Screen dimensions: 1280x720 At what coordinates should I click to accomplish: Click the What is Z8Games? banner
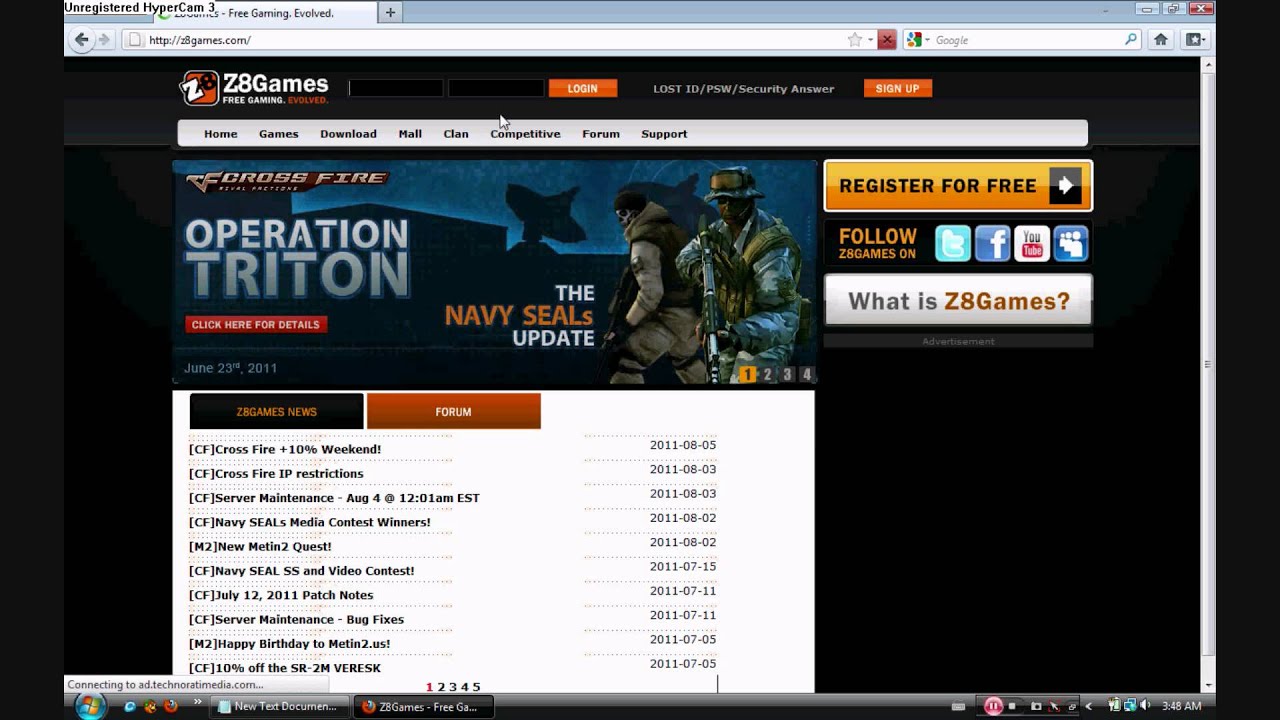coord(958,301)
